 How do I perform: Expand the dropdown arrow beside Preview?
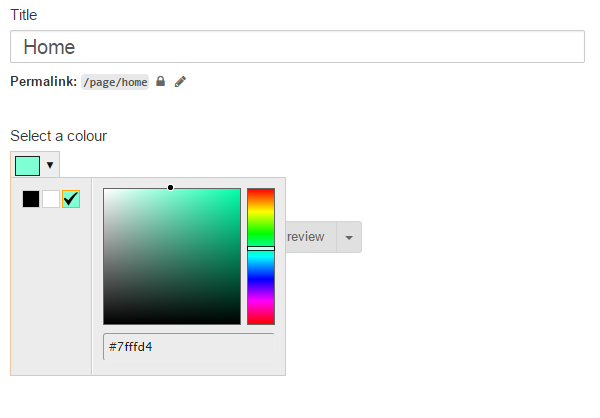(349, 237)
